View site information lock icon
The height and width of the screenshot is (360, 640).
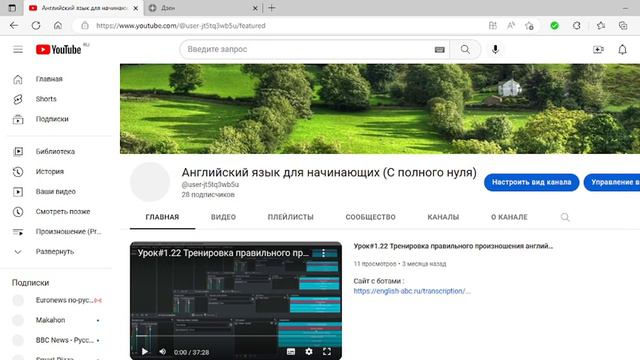pyautogui.click(x=84, y=26)
